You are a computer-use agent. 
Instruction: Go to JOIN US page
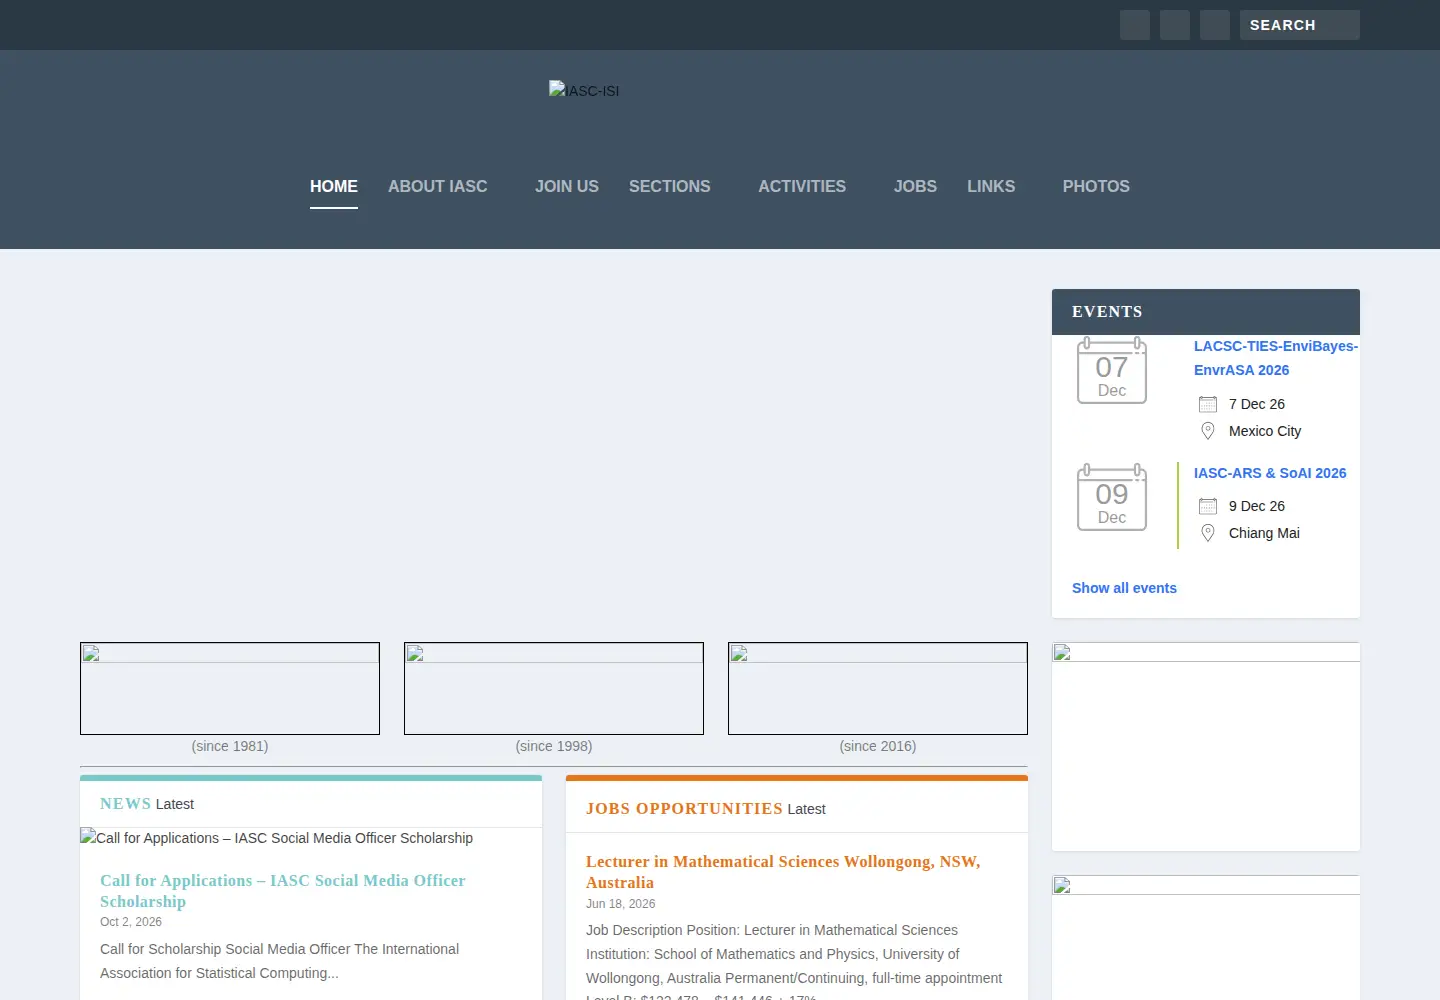(566, 186)
